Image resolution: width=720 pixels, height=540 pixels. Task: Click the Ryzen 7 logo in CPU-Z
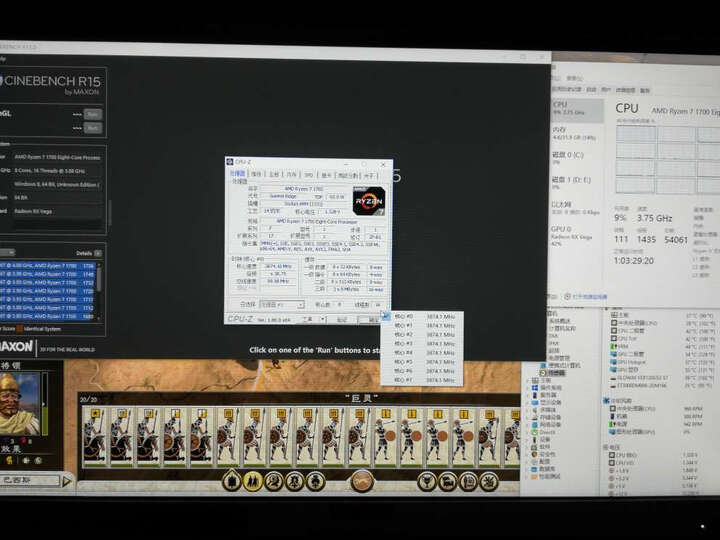coord(369,201)
